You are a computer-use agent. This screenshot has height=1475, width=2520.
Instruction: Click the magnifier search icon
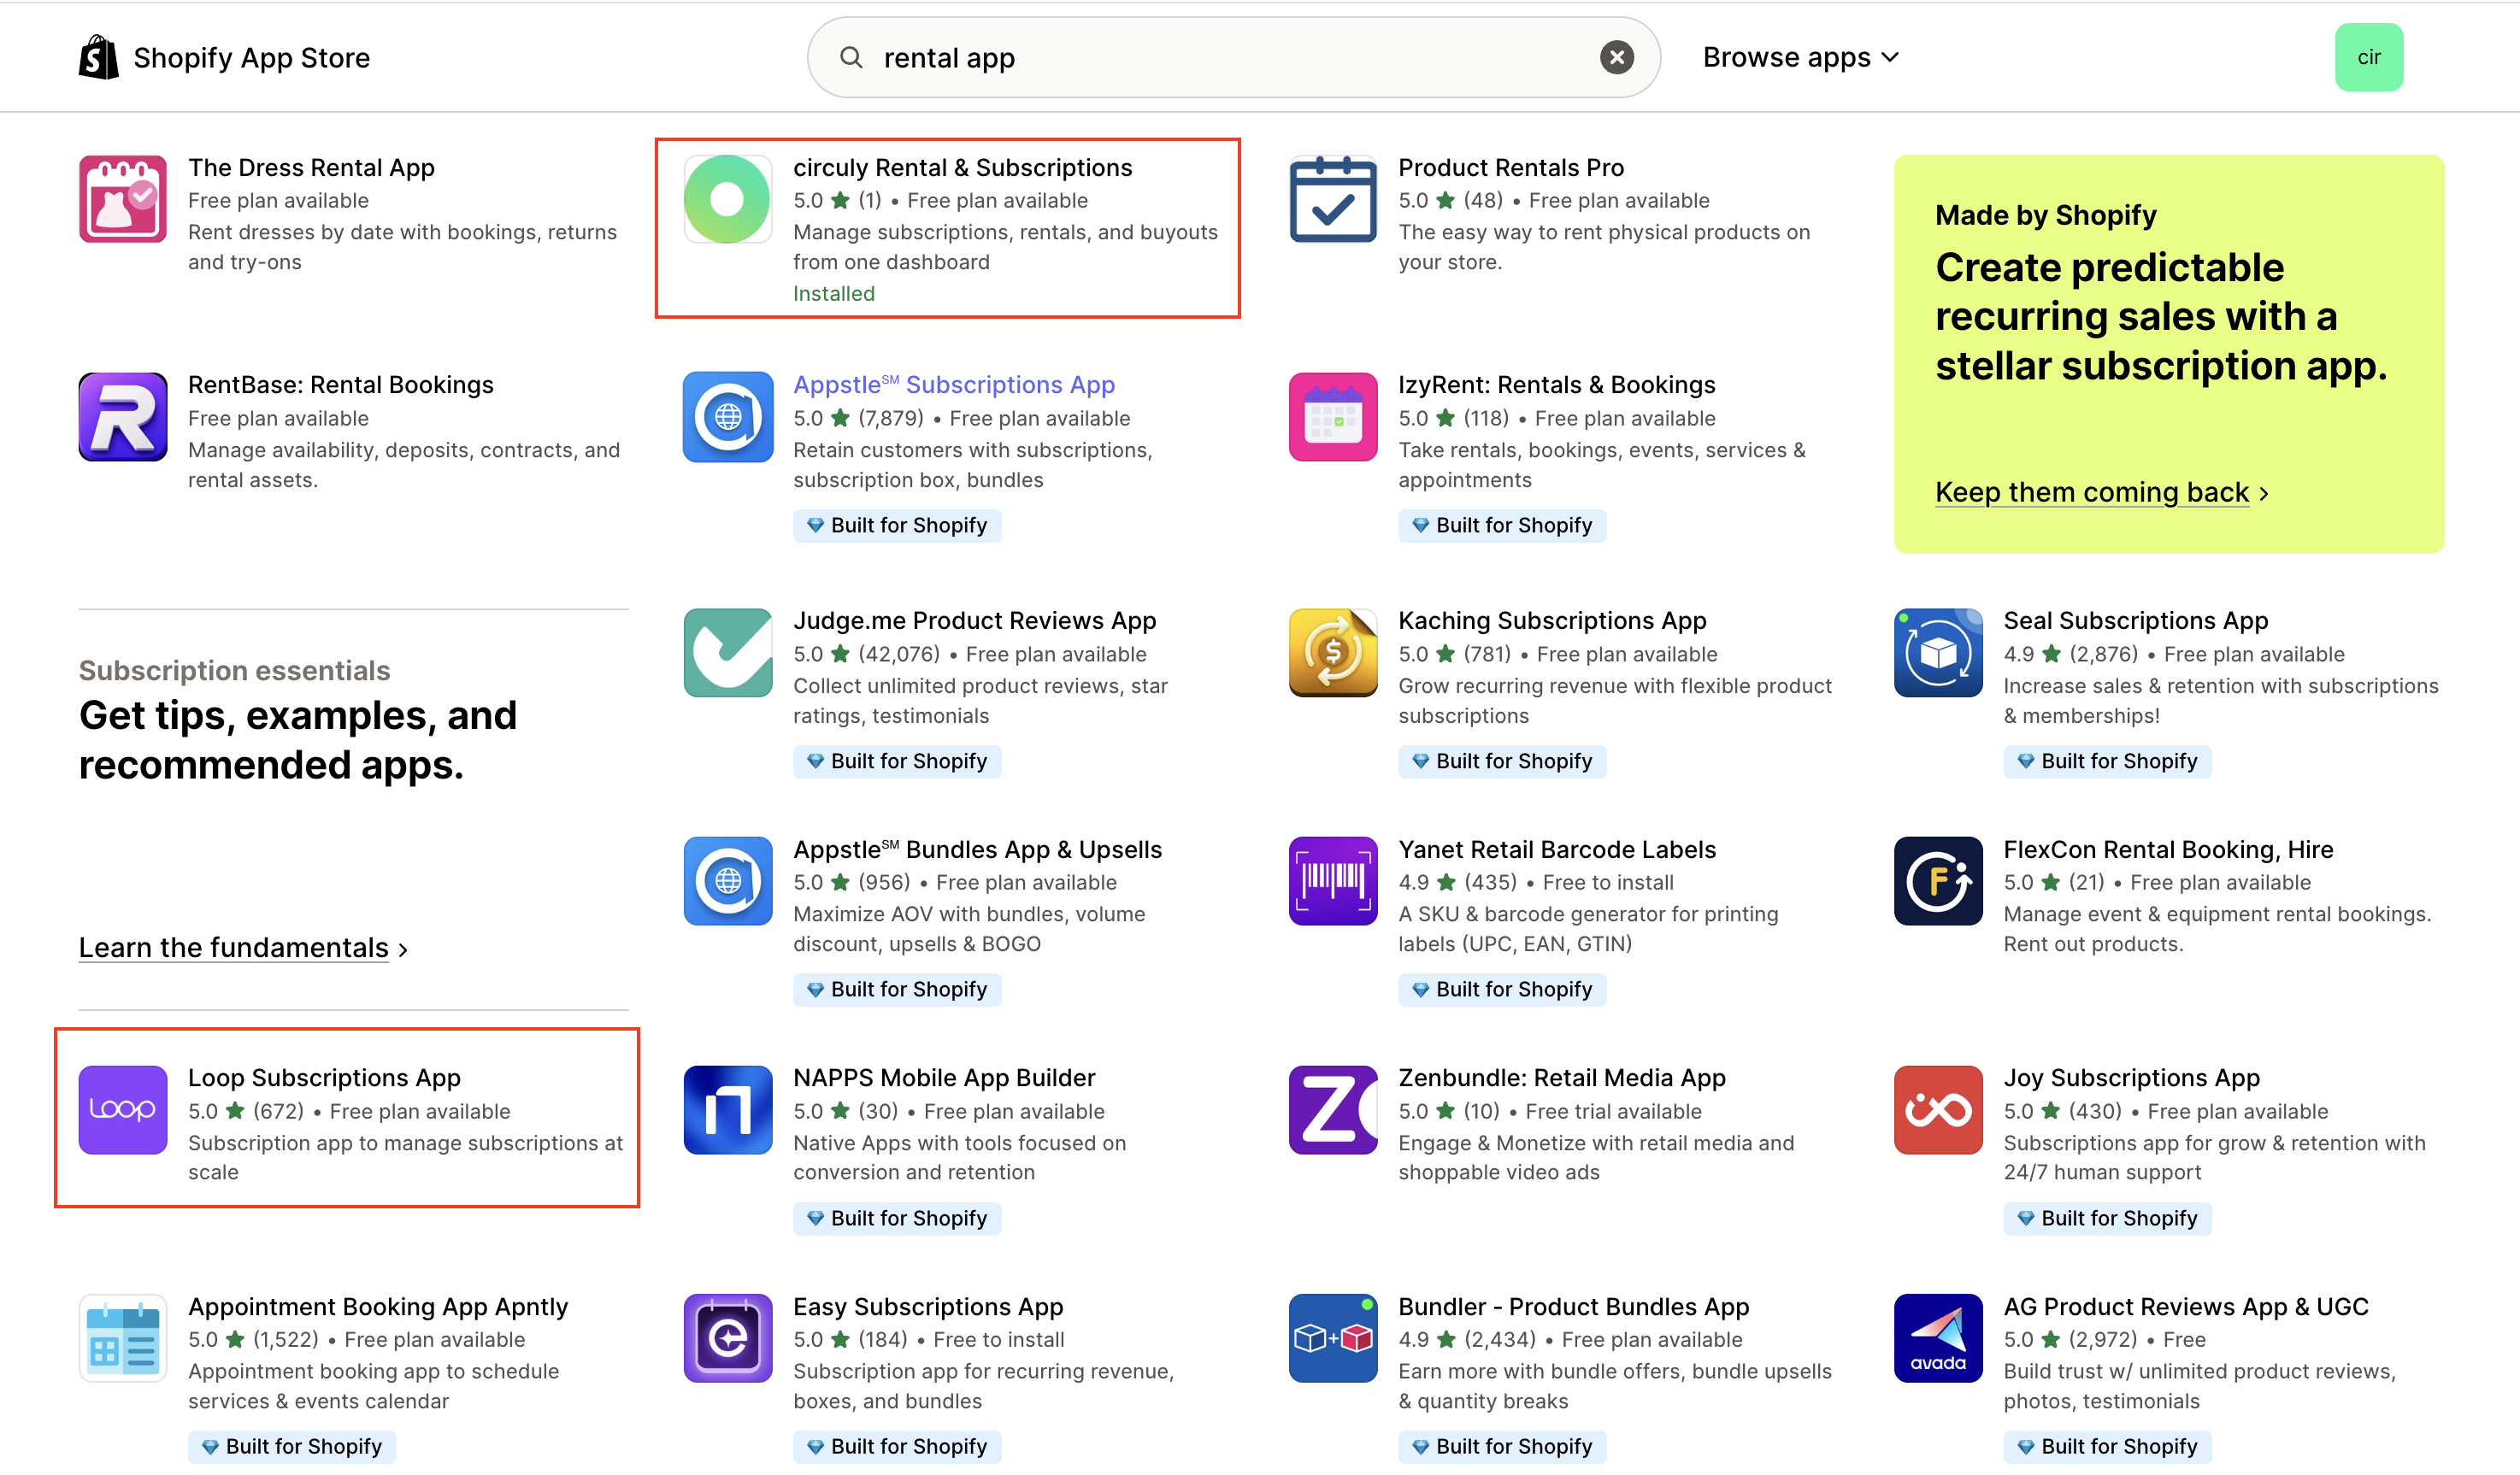coord(851,57)
